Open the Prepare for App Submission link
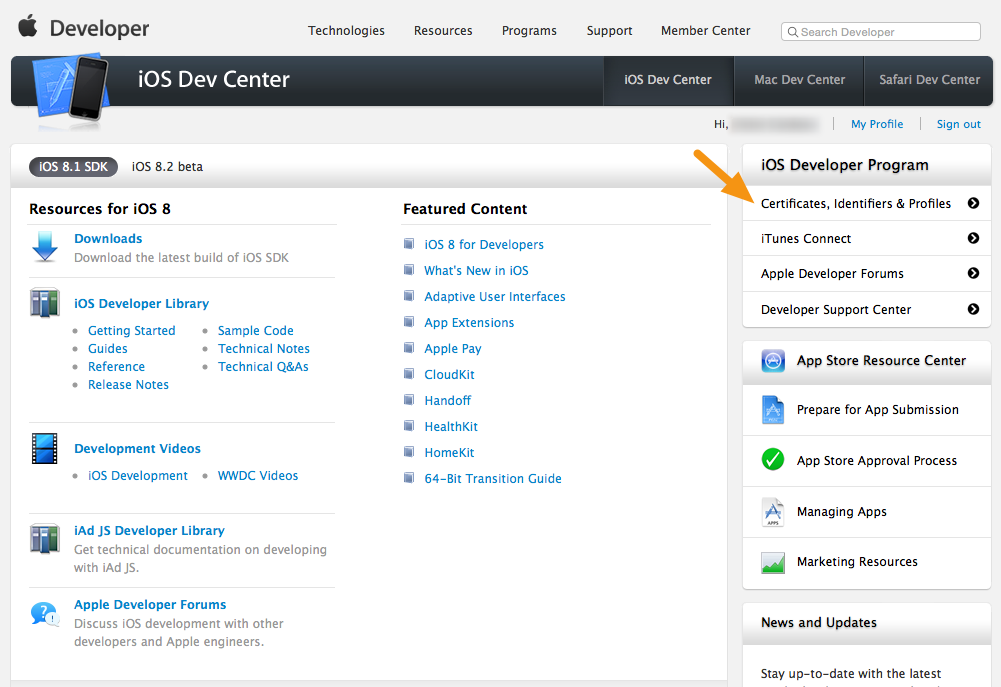1001x687 pixels. click(878, 410)
